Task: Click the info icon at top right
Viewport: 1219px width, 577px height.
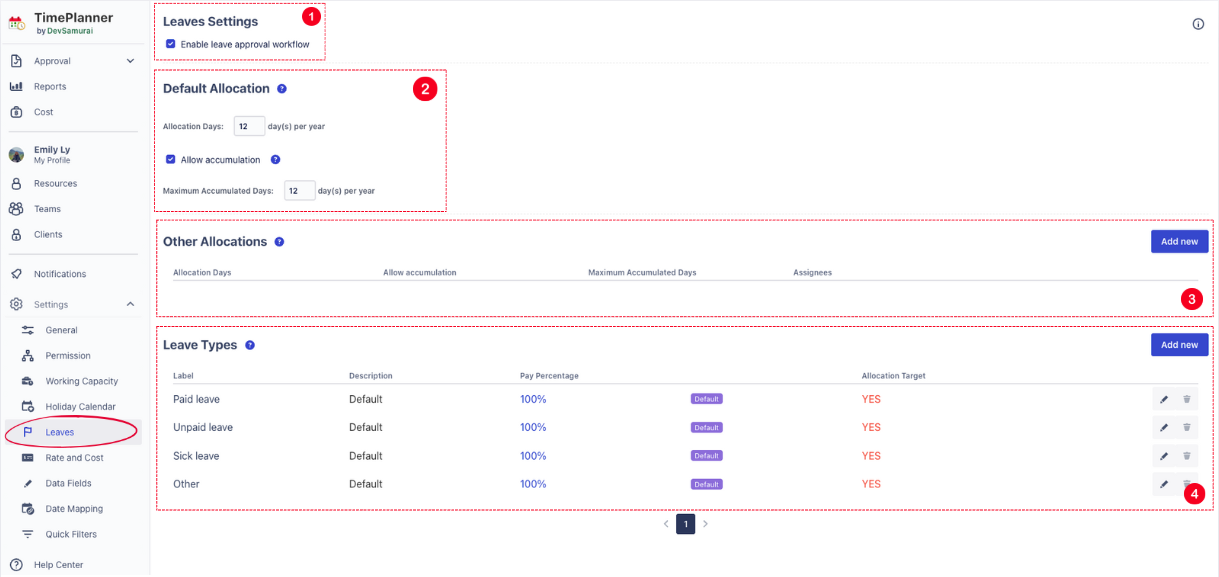Action: click(1198, 24)
